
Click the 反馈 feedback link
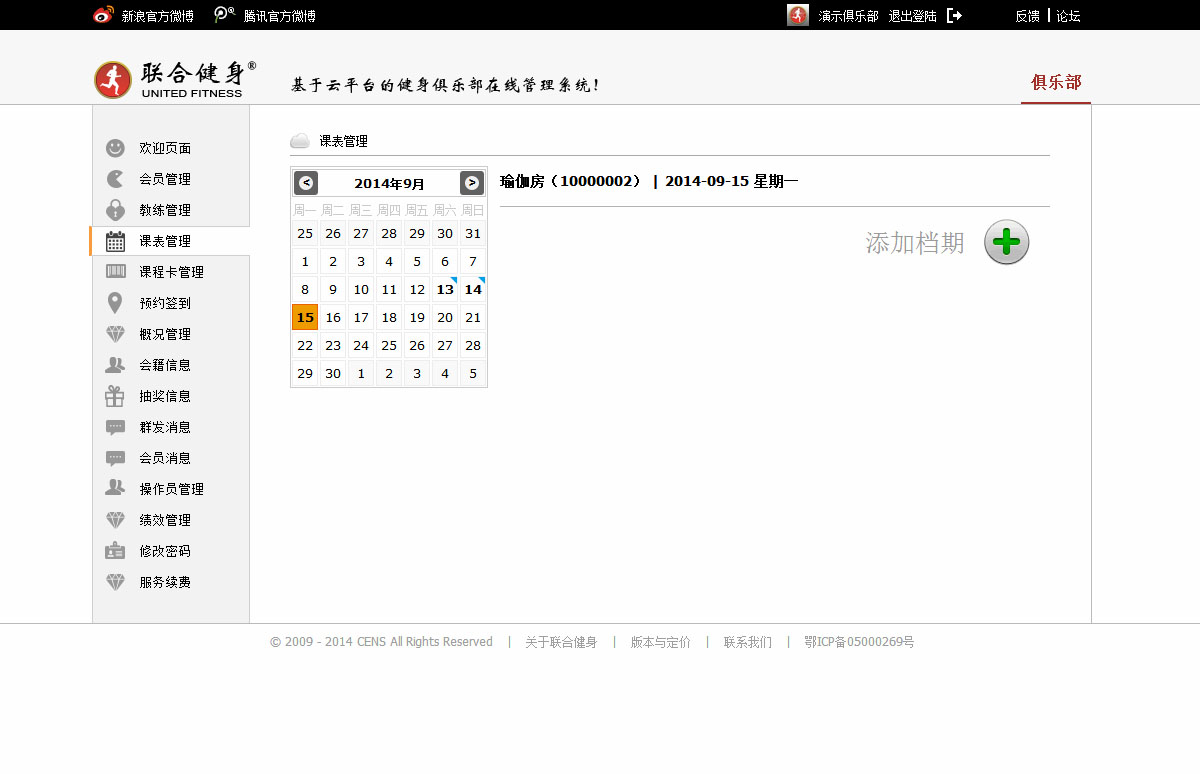point(1027,16)
